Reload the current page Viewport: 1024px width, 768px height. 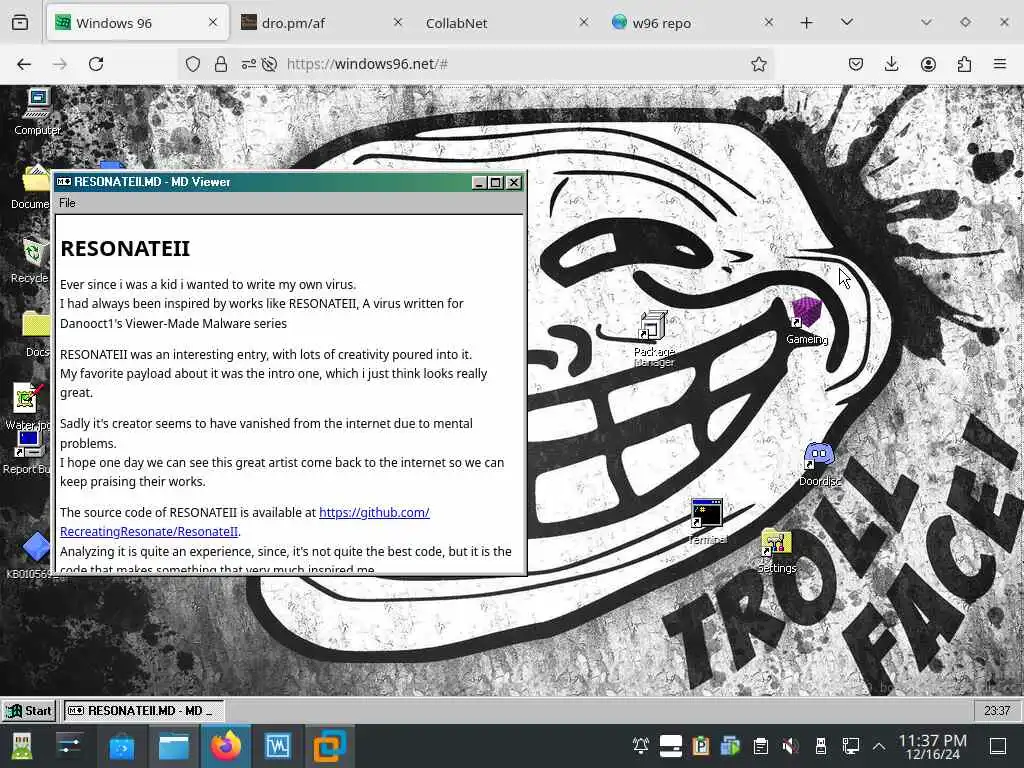[x=96, y=64]
